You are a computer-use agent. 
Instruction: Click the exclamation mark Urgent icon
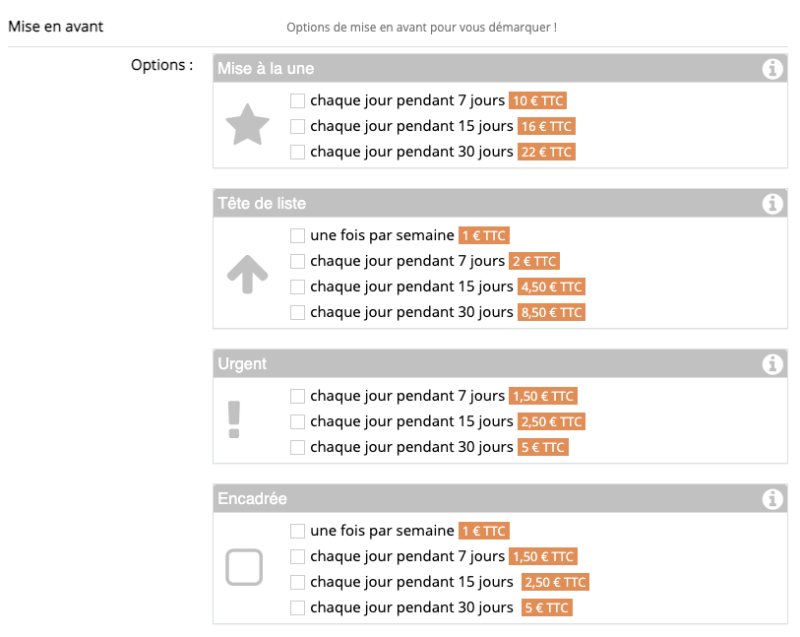(x=234, y=421)
